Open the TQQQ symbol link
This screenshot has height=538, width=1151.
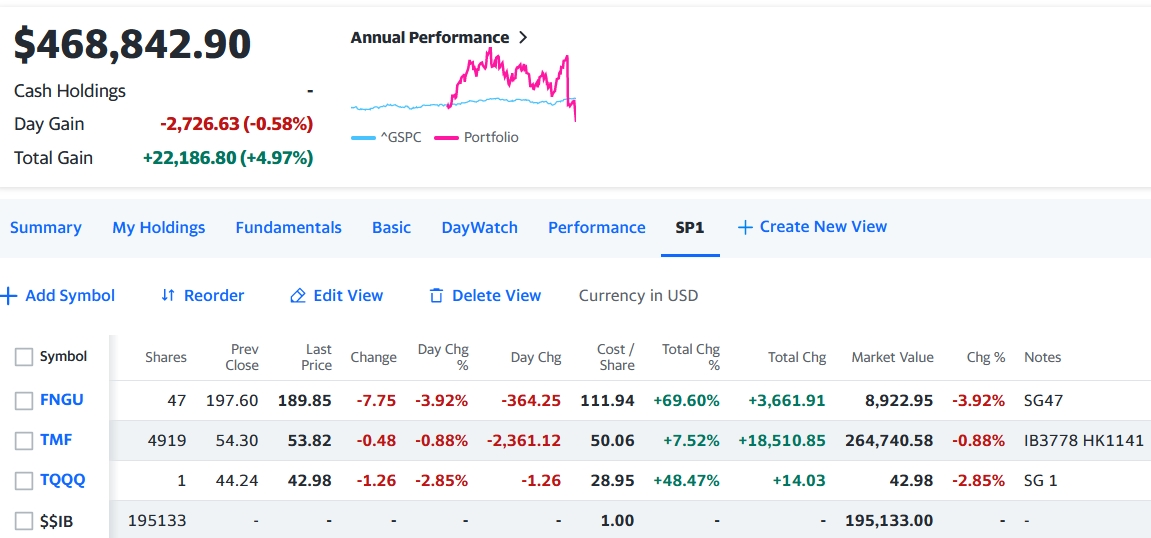[x=62, y=480]
